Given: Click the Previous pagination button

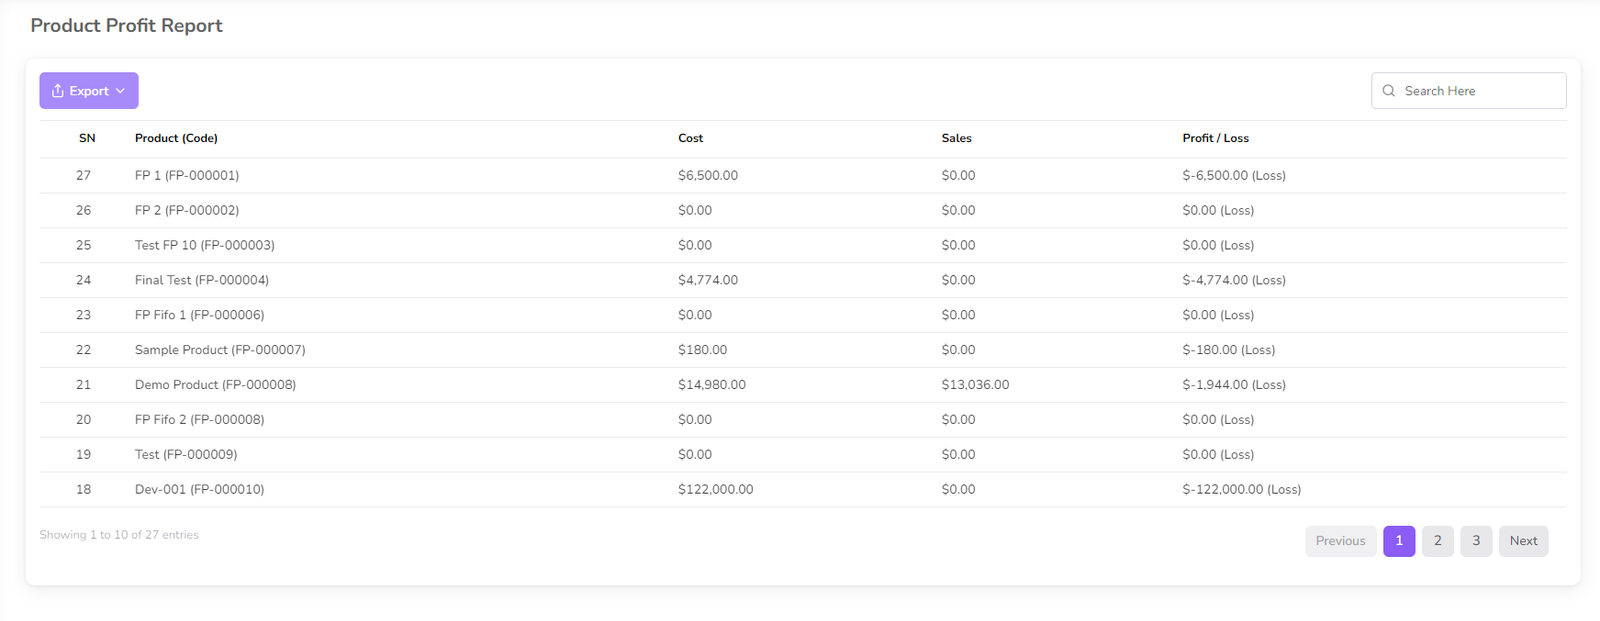Looking at the screenshot, I should click(1340, 541).
